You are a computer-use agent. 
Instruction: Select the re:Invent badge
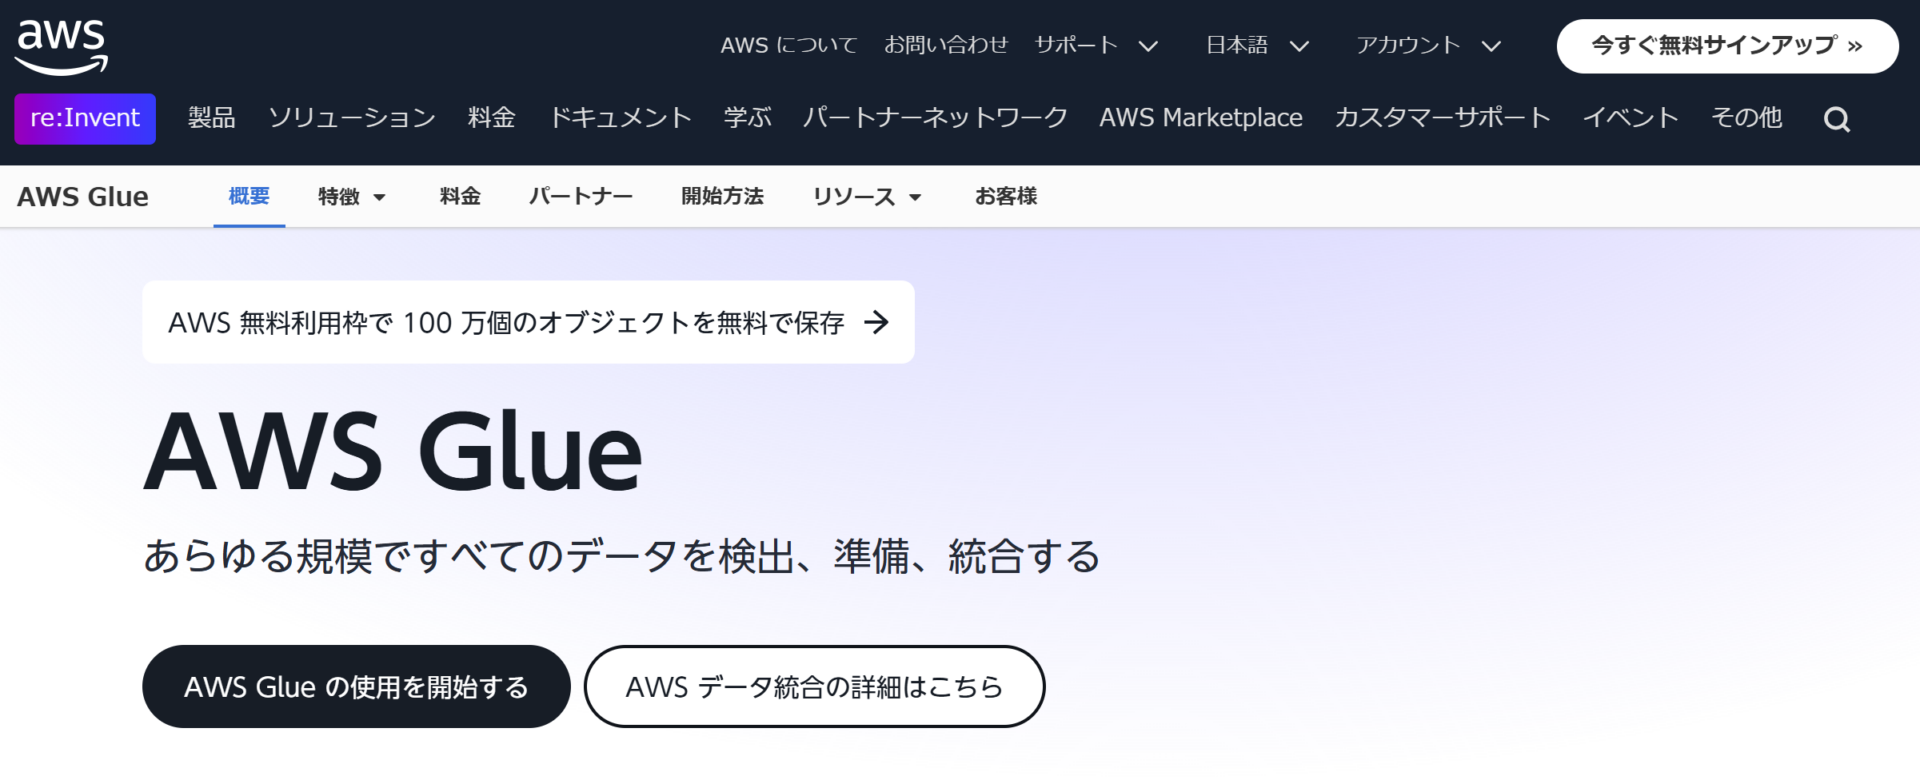[x=84, y=118]
